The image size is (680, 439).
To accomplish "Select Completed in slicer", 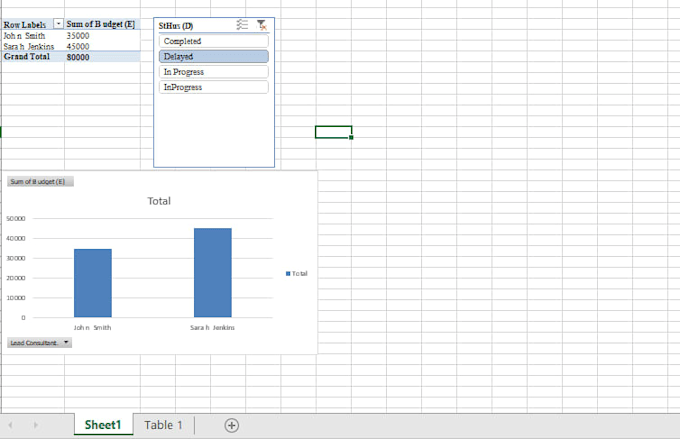I will click(x=214, y=41).
